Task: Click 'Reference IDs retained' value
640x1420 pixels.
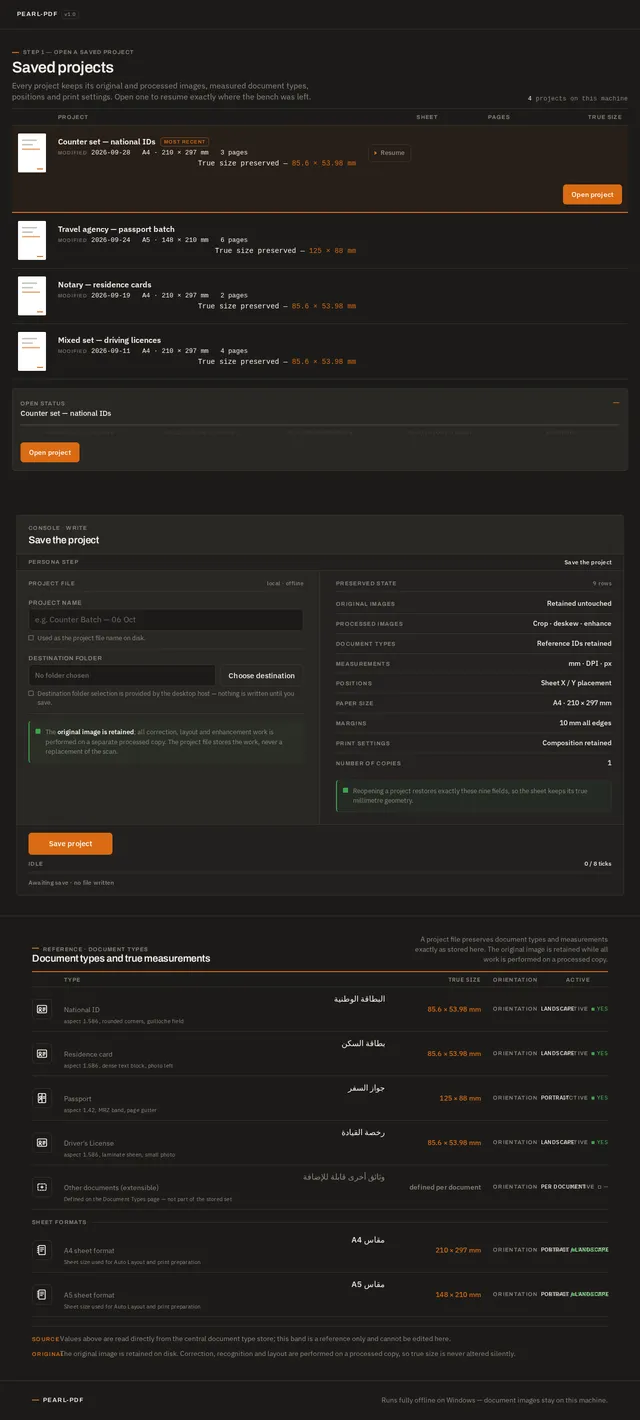Action: click(574, 643)
